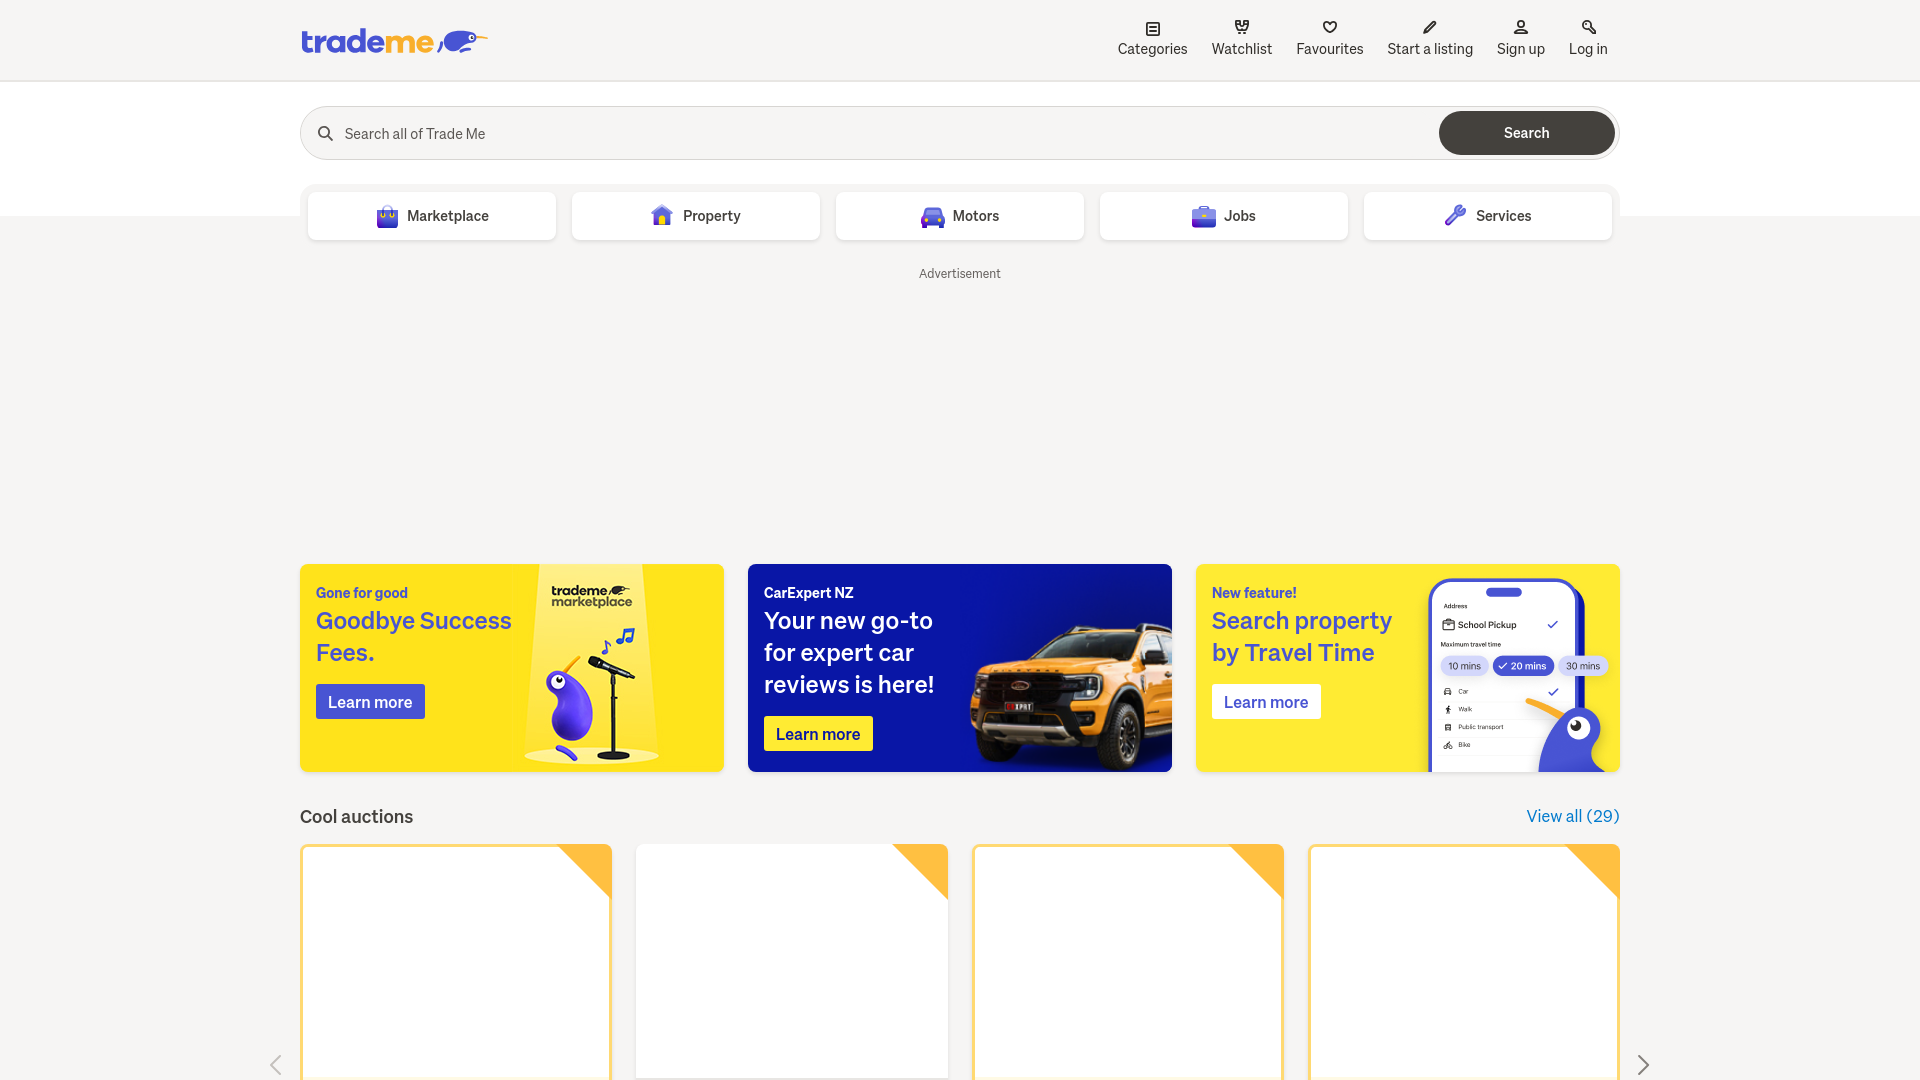This screenshot has height=1080, width=1920.
Task: Show next Cool auctions with right chevron
Action: click(x=1643, y=1065)
